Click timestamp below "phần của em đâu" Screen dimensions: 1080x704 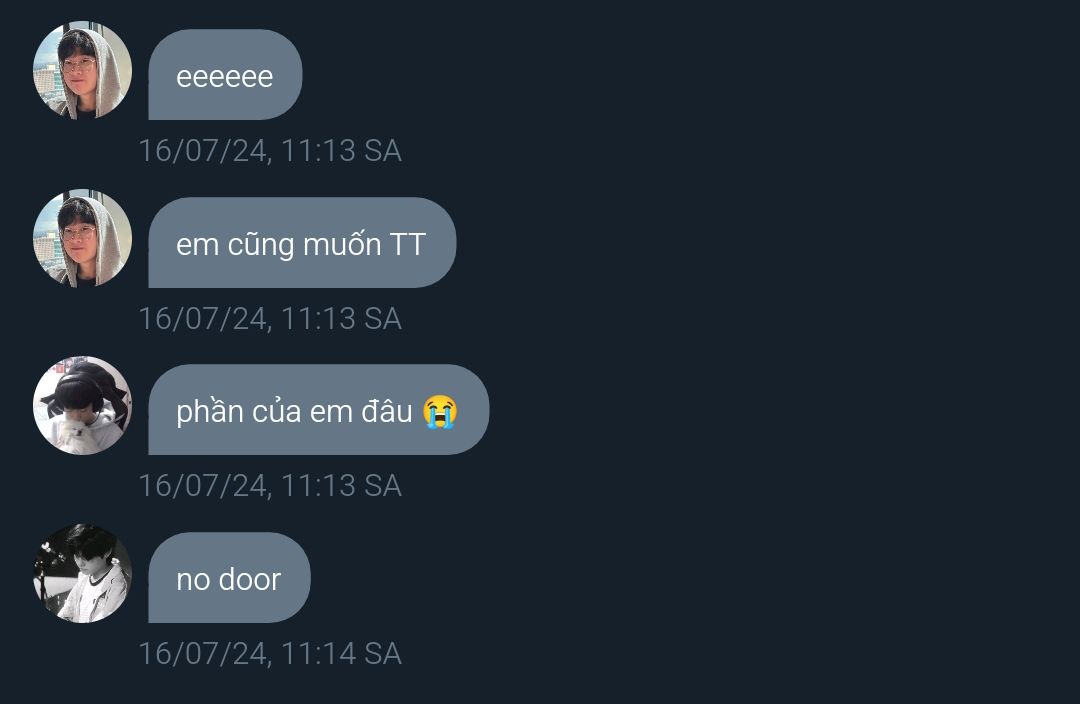(x=270, y=486)
